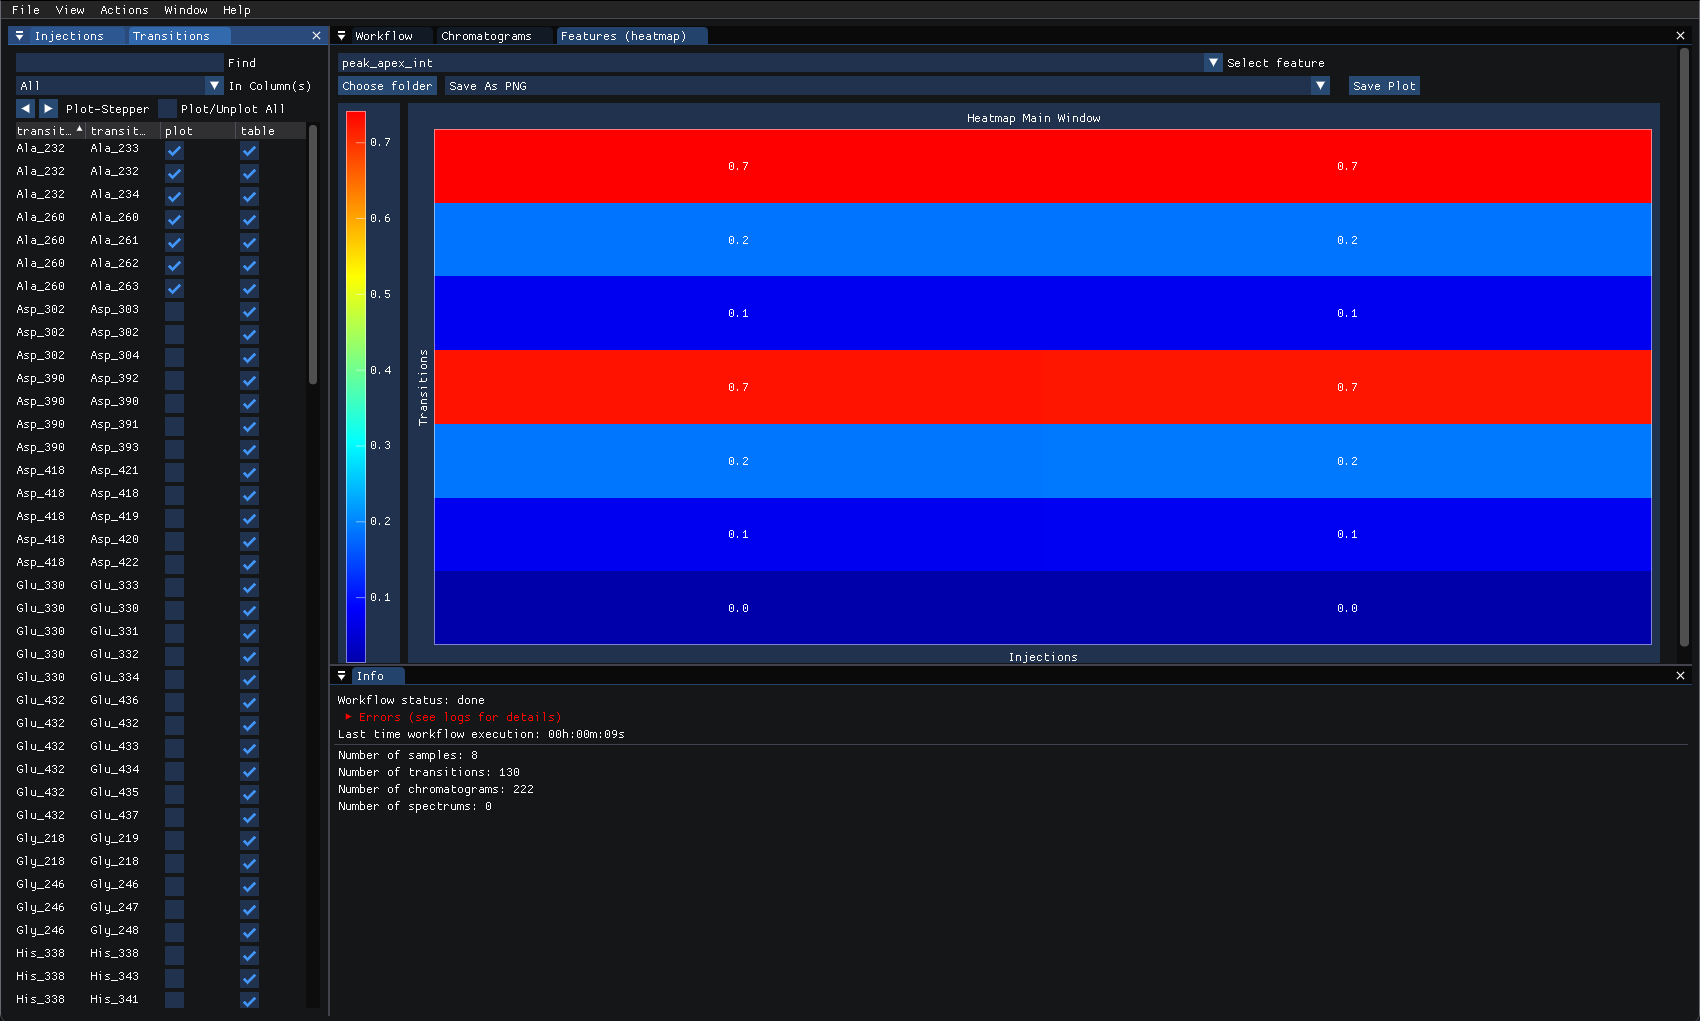The width and height of the screenshot is (1700, 1021).
Task: Click top red 0.7 heatmap row
Action: pyautogui.click(x=1042, y=166)
